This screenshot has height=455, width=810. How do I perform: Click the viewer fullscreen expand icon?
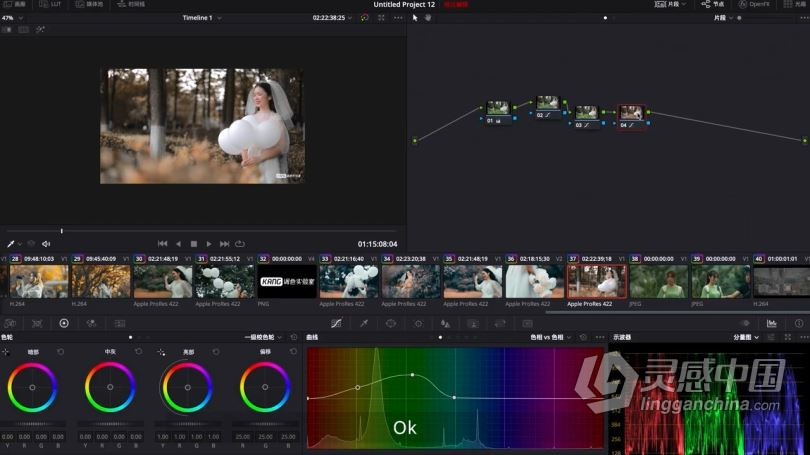381,18
